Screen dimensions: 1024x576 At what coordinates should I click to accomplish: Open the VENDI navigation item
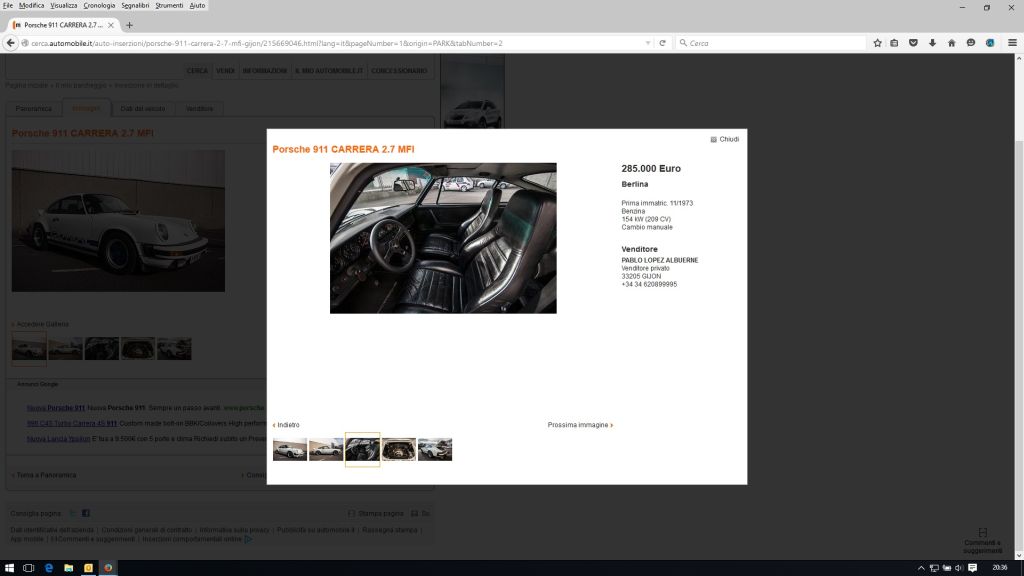[x=225, y=71]
